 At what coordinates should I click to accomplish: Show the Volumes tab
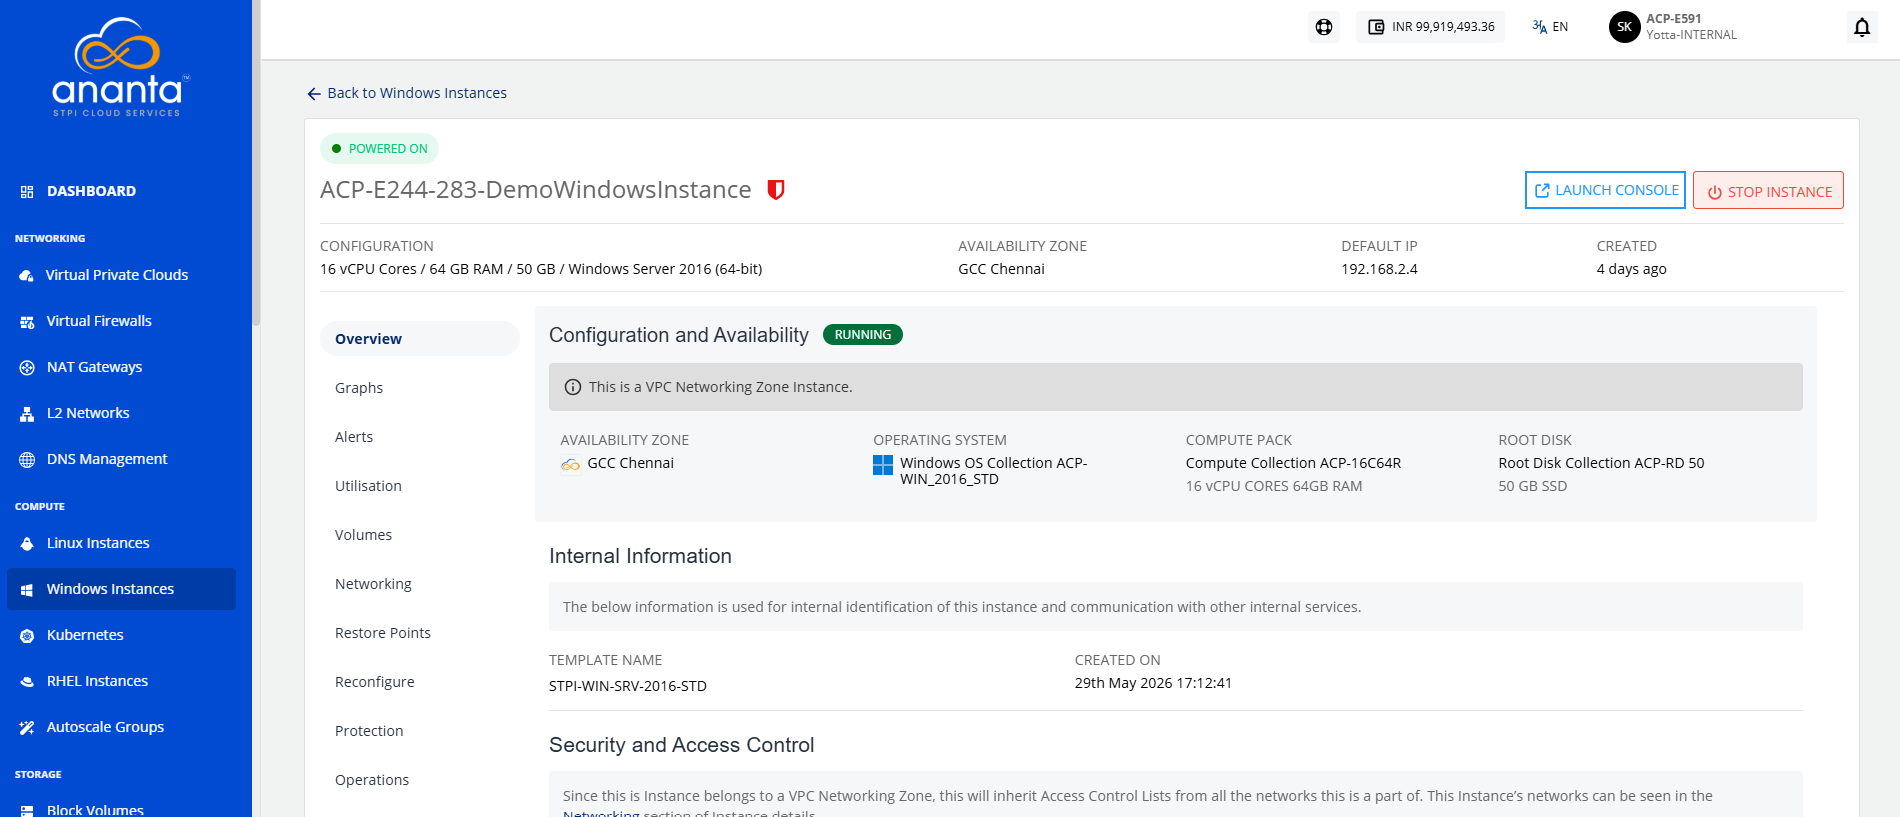(x=363, y=535)
